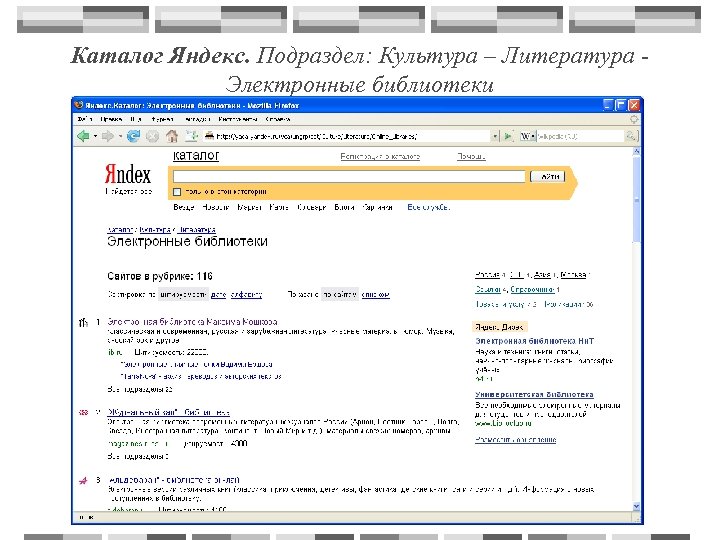Screen dimensions: 720x540
Task: Click the 'Все службы' link
Action: coord(428,208)
